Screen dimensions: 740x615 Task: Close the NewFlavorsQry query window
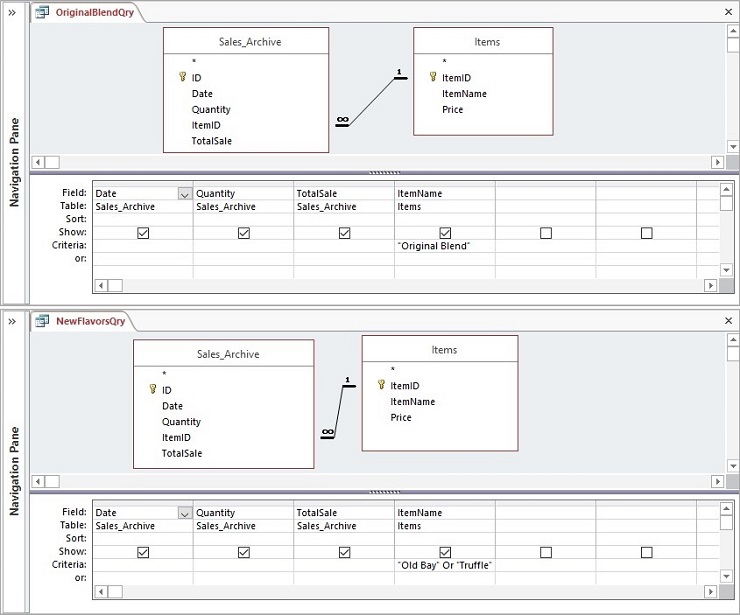[728, 321]
